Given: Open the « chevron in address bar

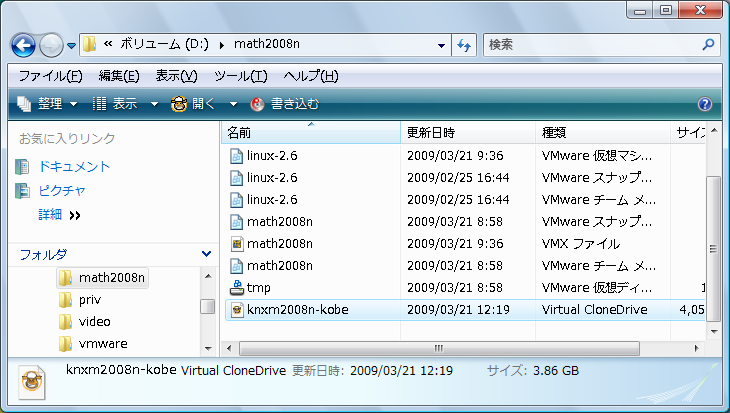Looking at the screenshot, I should [108, 44].
